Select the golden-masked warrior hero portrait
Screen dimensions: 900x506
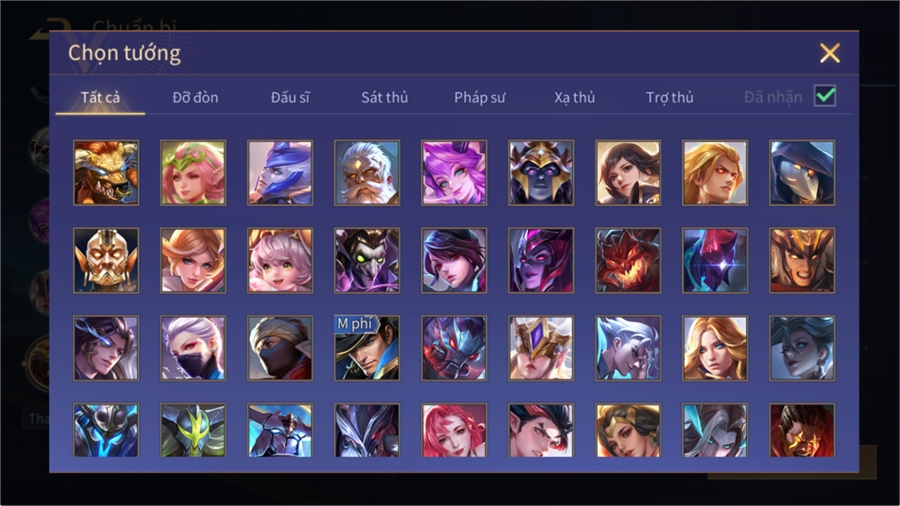tap(106, 260)
